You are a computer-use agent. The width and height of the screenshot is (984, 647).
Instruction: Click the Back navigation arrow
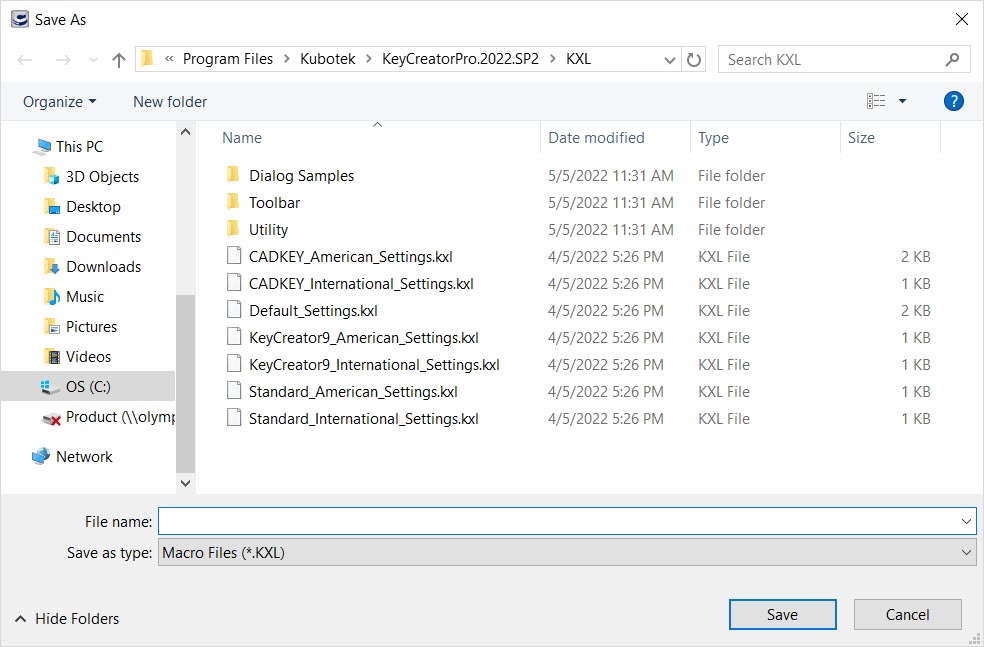click(24, 59)
